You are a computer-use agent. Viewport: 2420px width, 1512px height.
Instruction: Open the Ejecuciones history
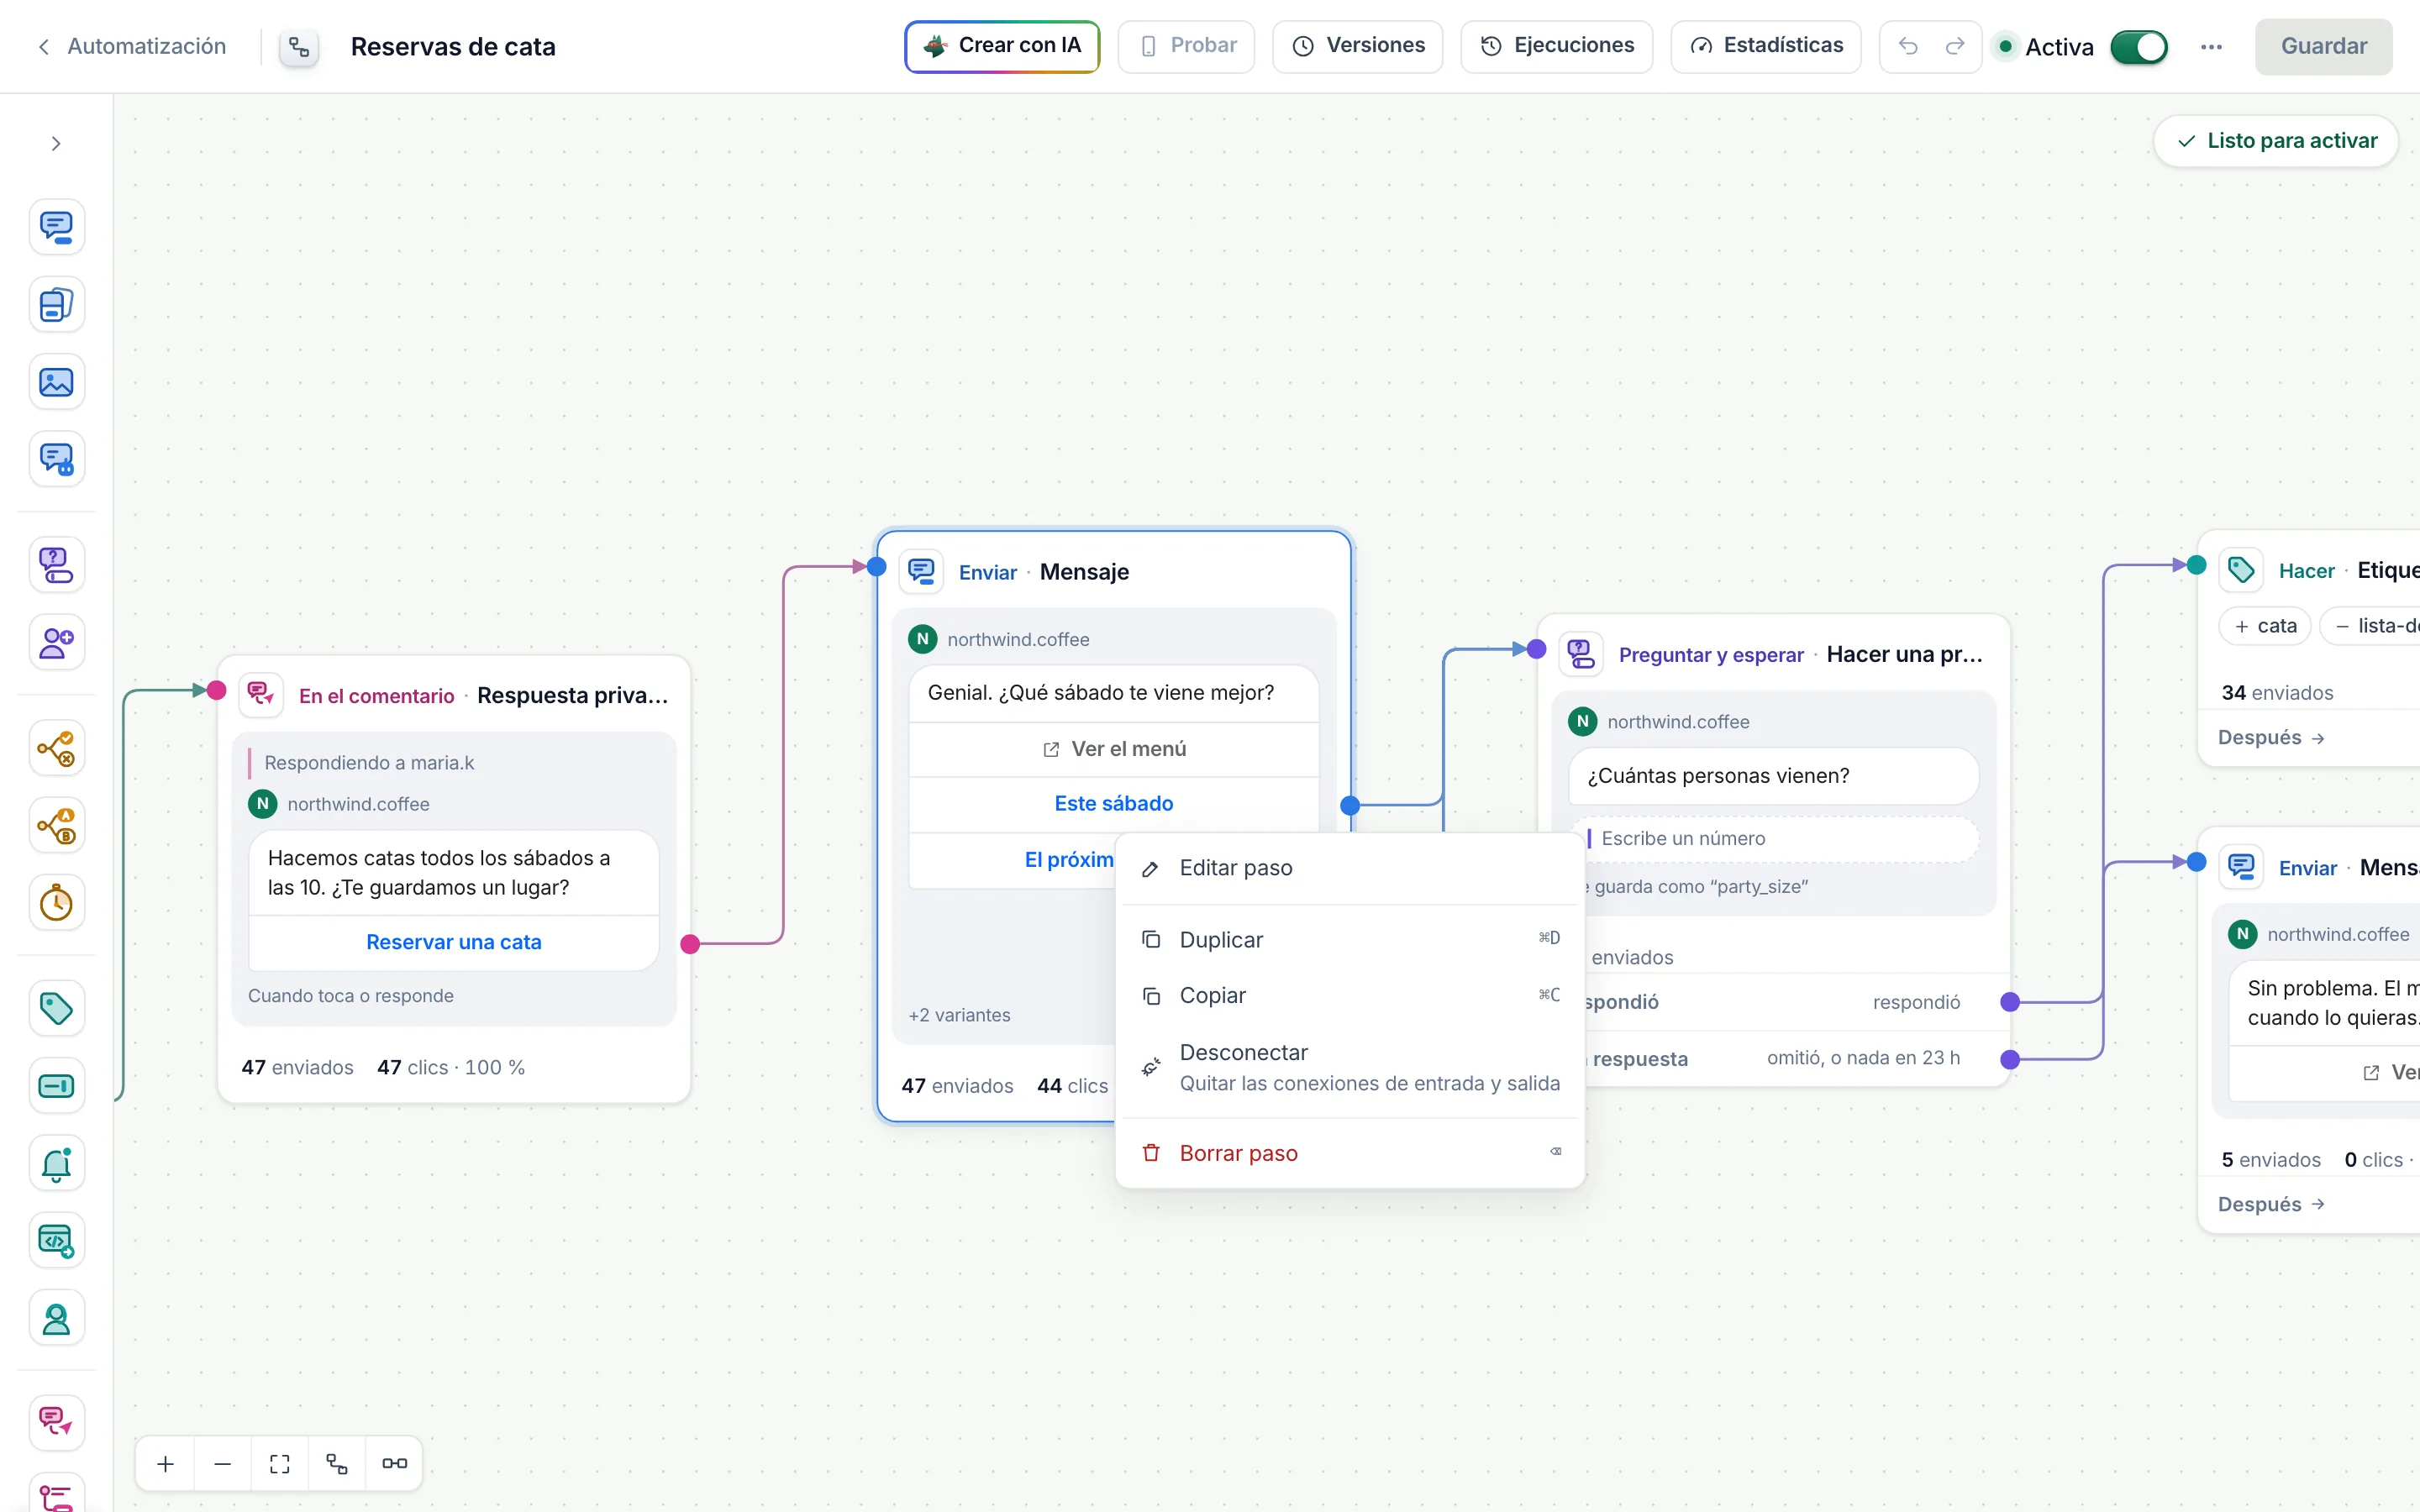[1556, 46]
